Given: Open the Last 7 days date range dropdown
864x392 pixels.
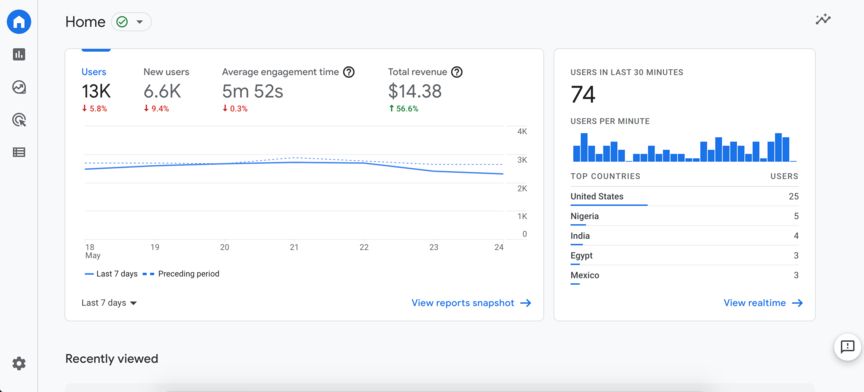Looking at the screenshot, I should pyautogui.click(x=109, y=303).
